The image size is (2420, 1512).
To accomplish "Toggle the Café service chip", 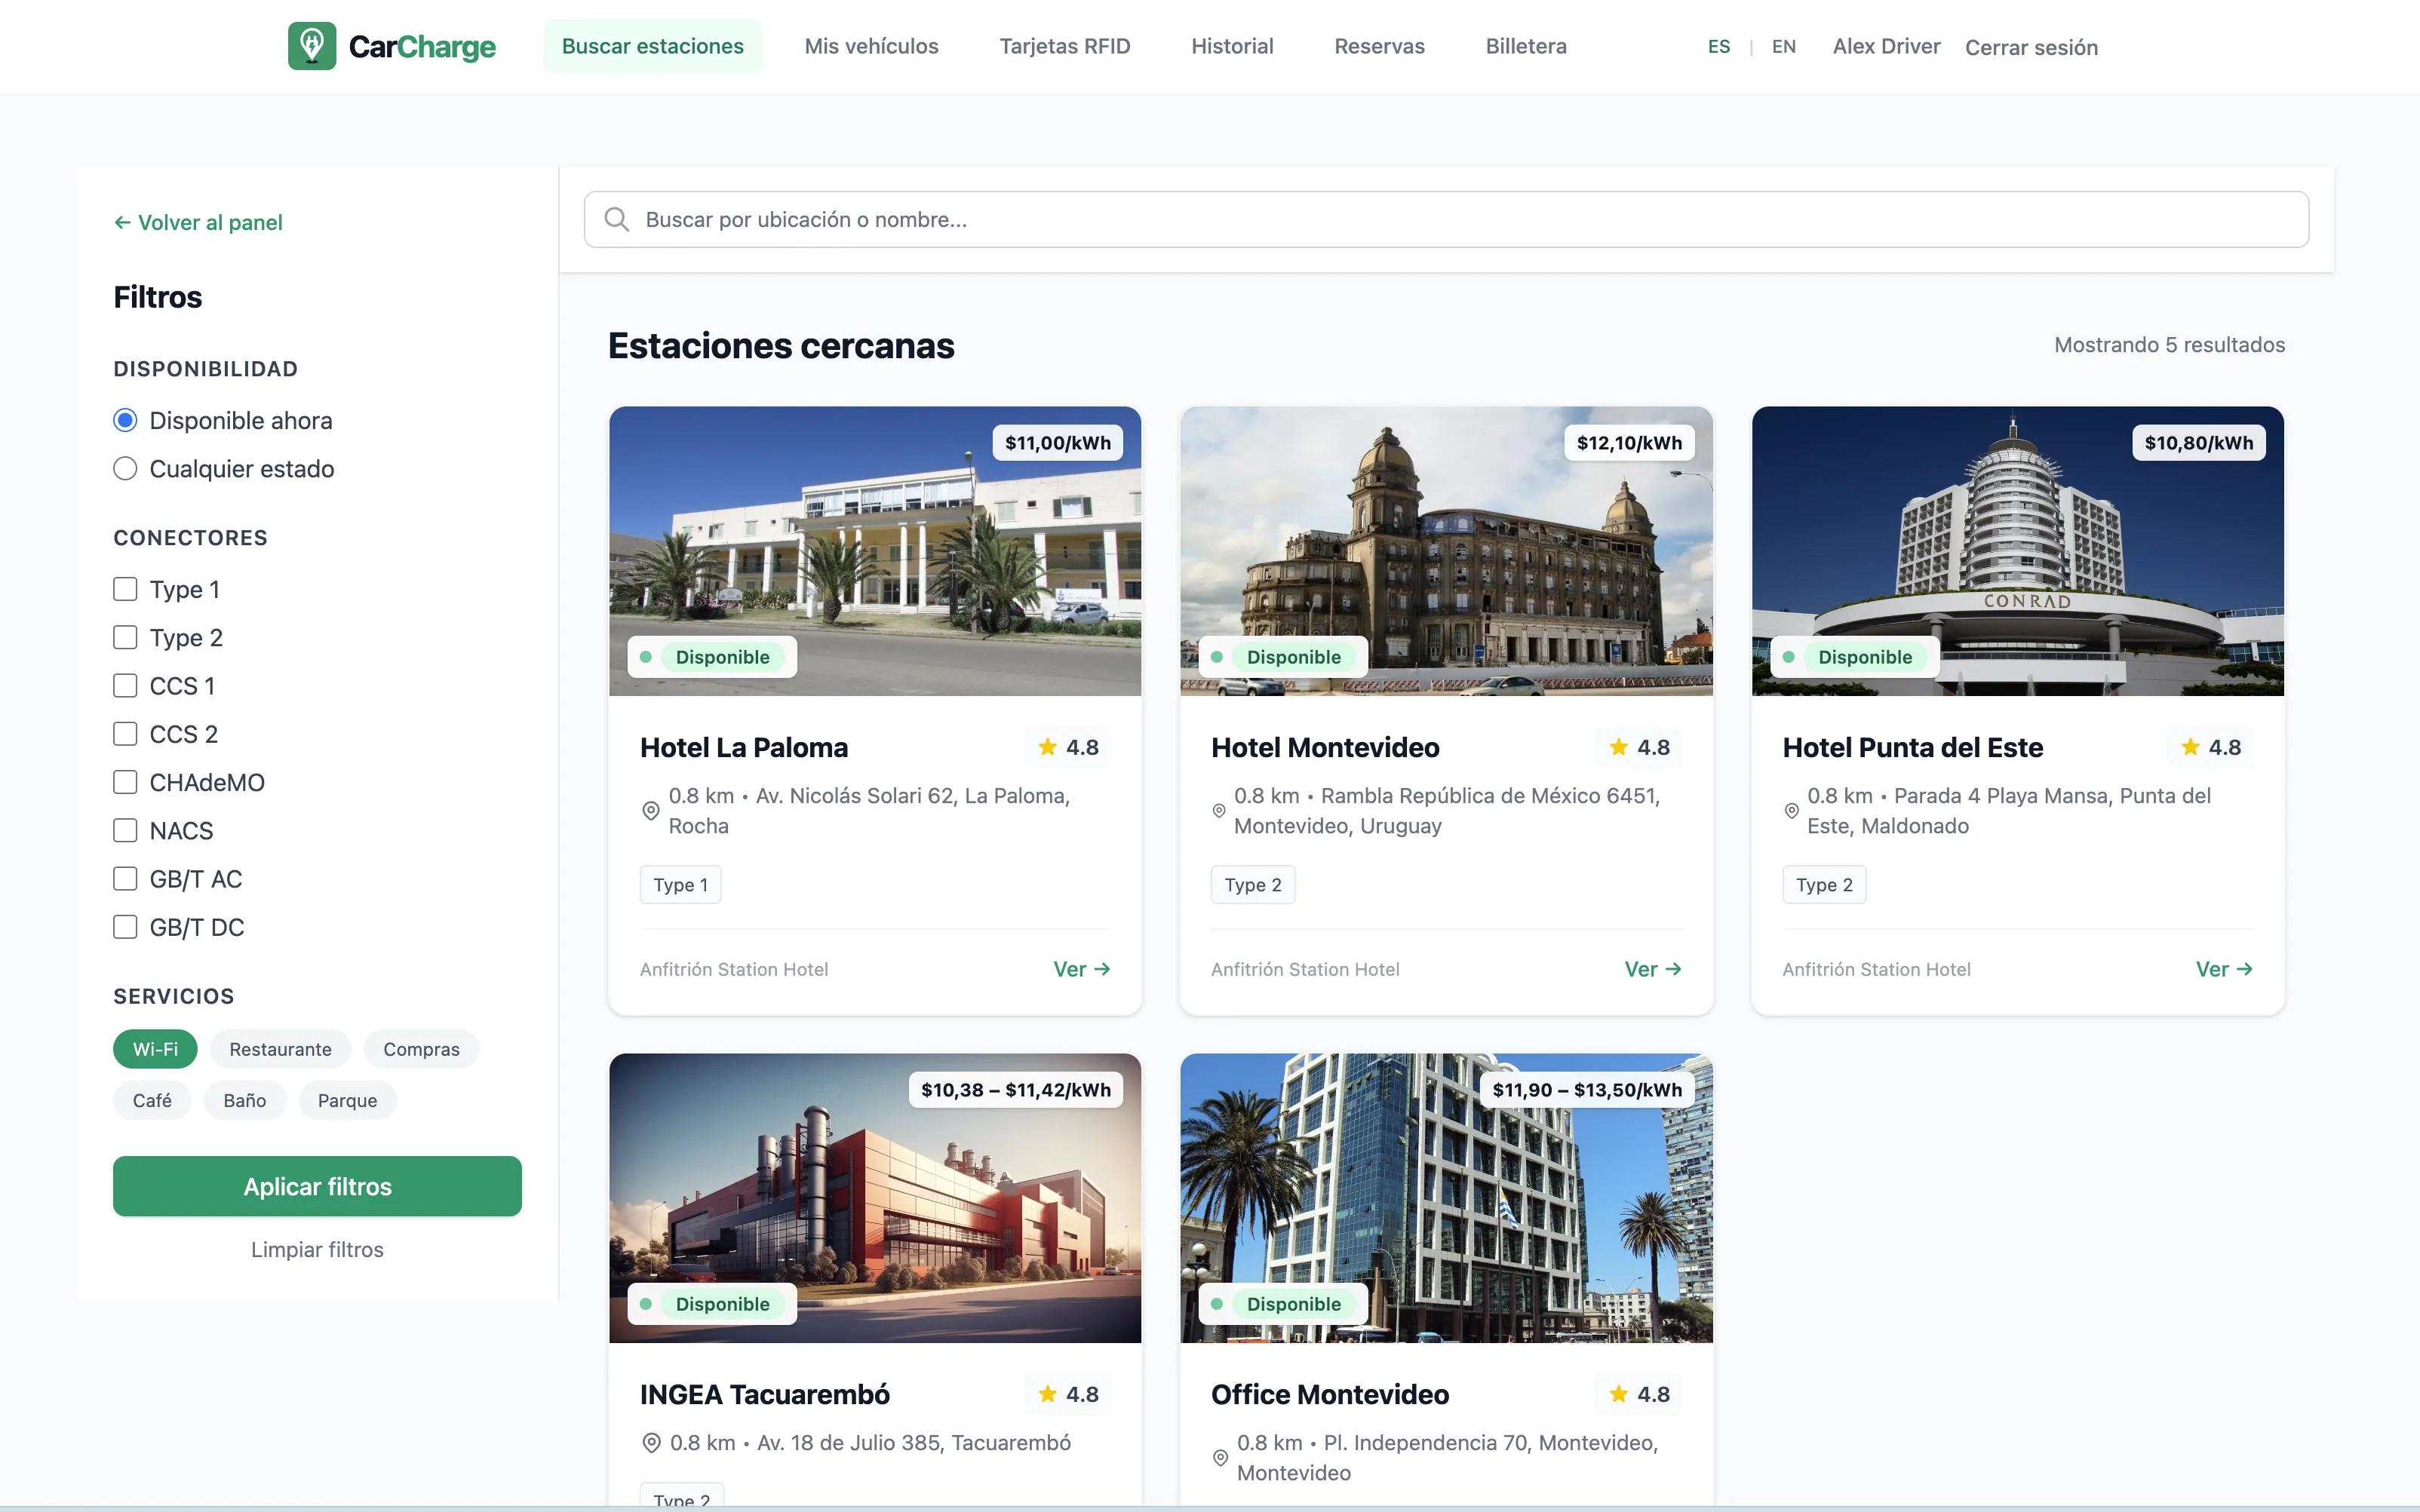I will tap(152, 1100).
